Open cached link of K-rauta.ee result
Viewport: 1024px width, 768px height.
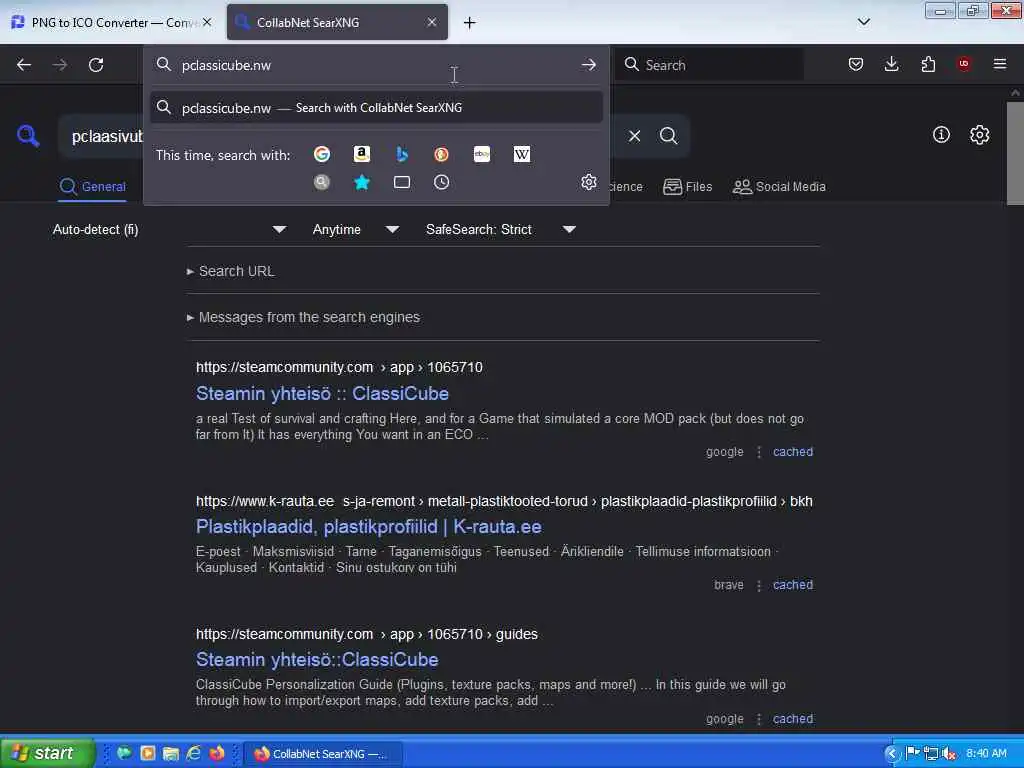point(793,585)
